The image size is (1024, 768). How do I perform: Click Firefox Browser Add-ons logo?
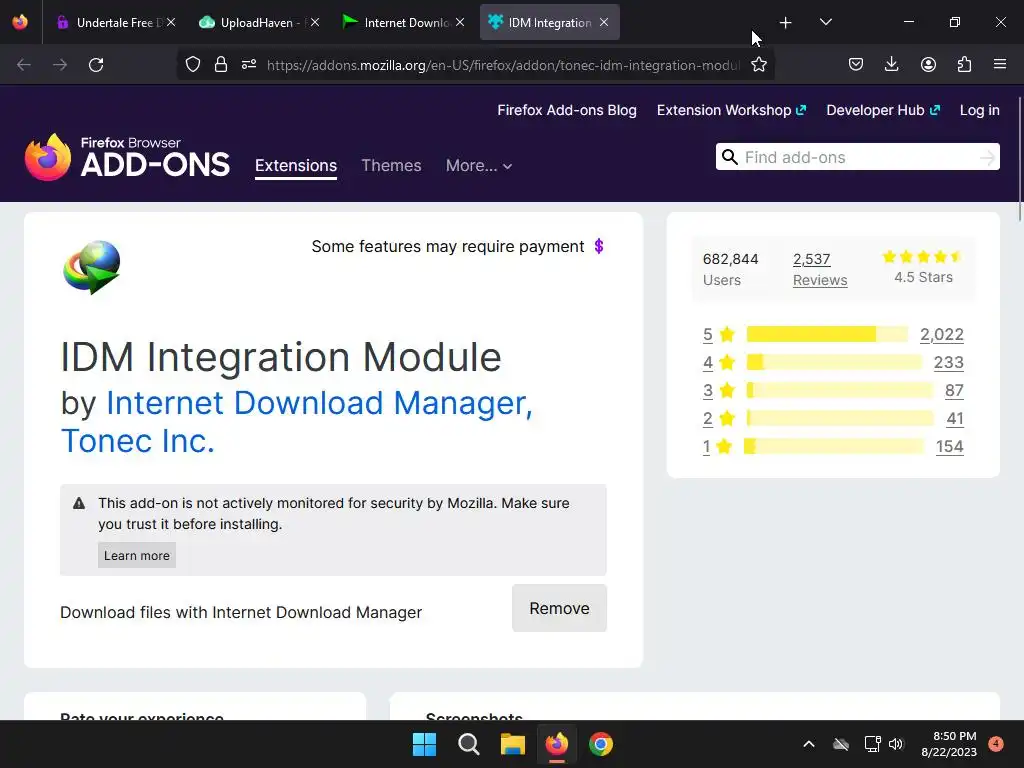click(x=127, y=157)
